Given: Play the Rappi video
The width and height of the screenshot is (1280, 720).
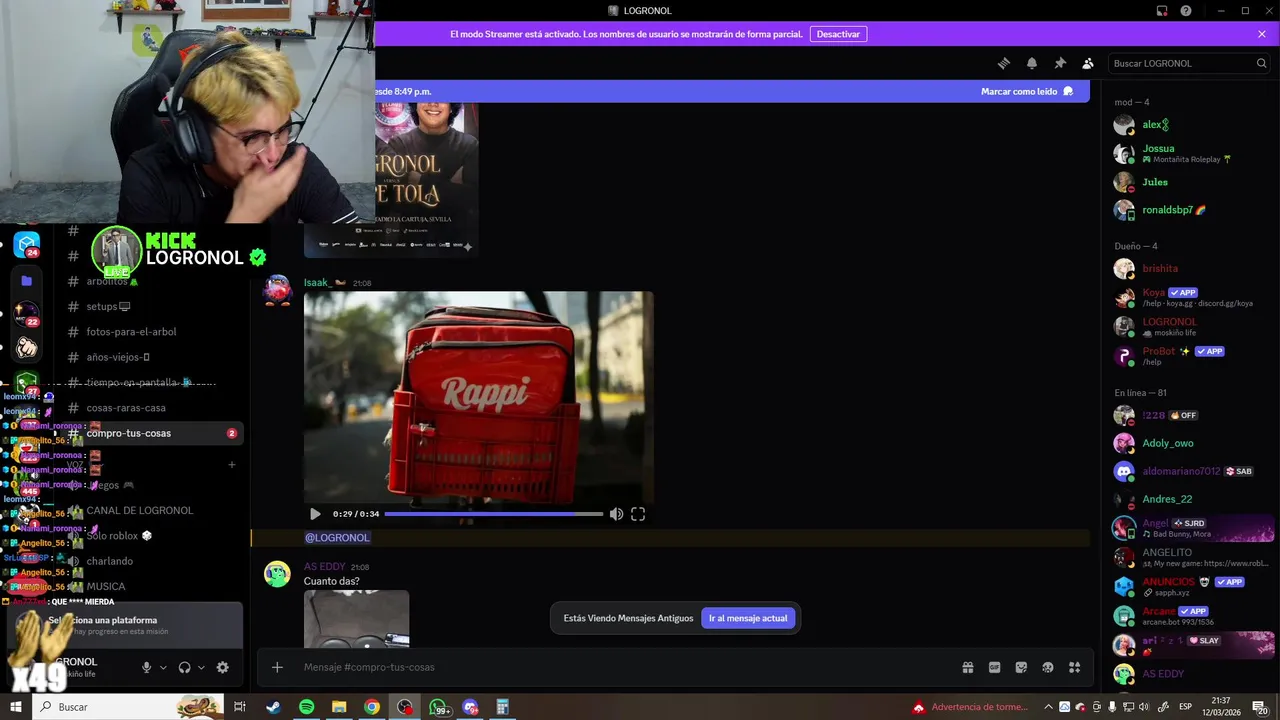Looking at the screenshot, I should click(315, 514).
